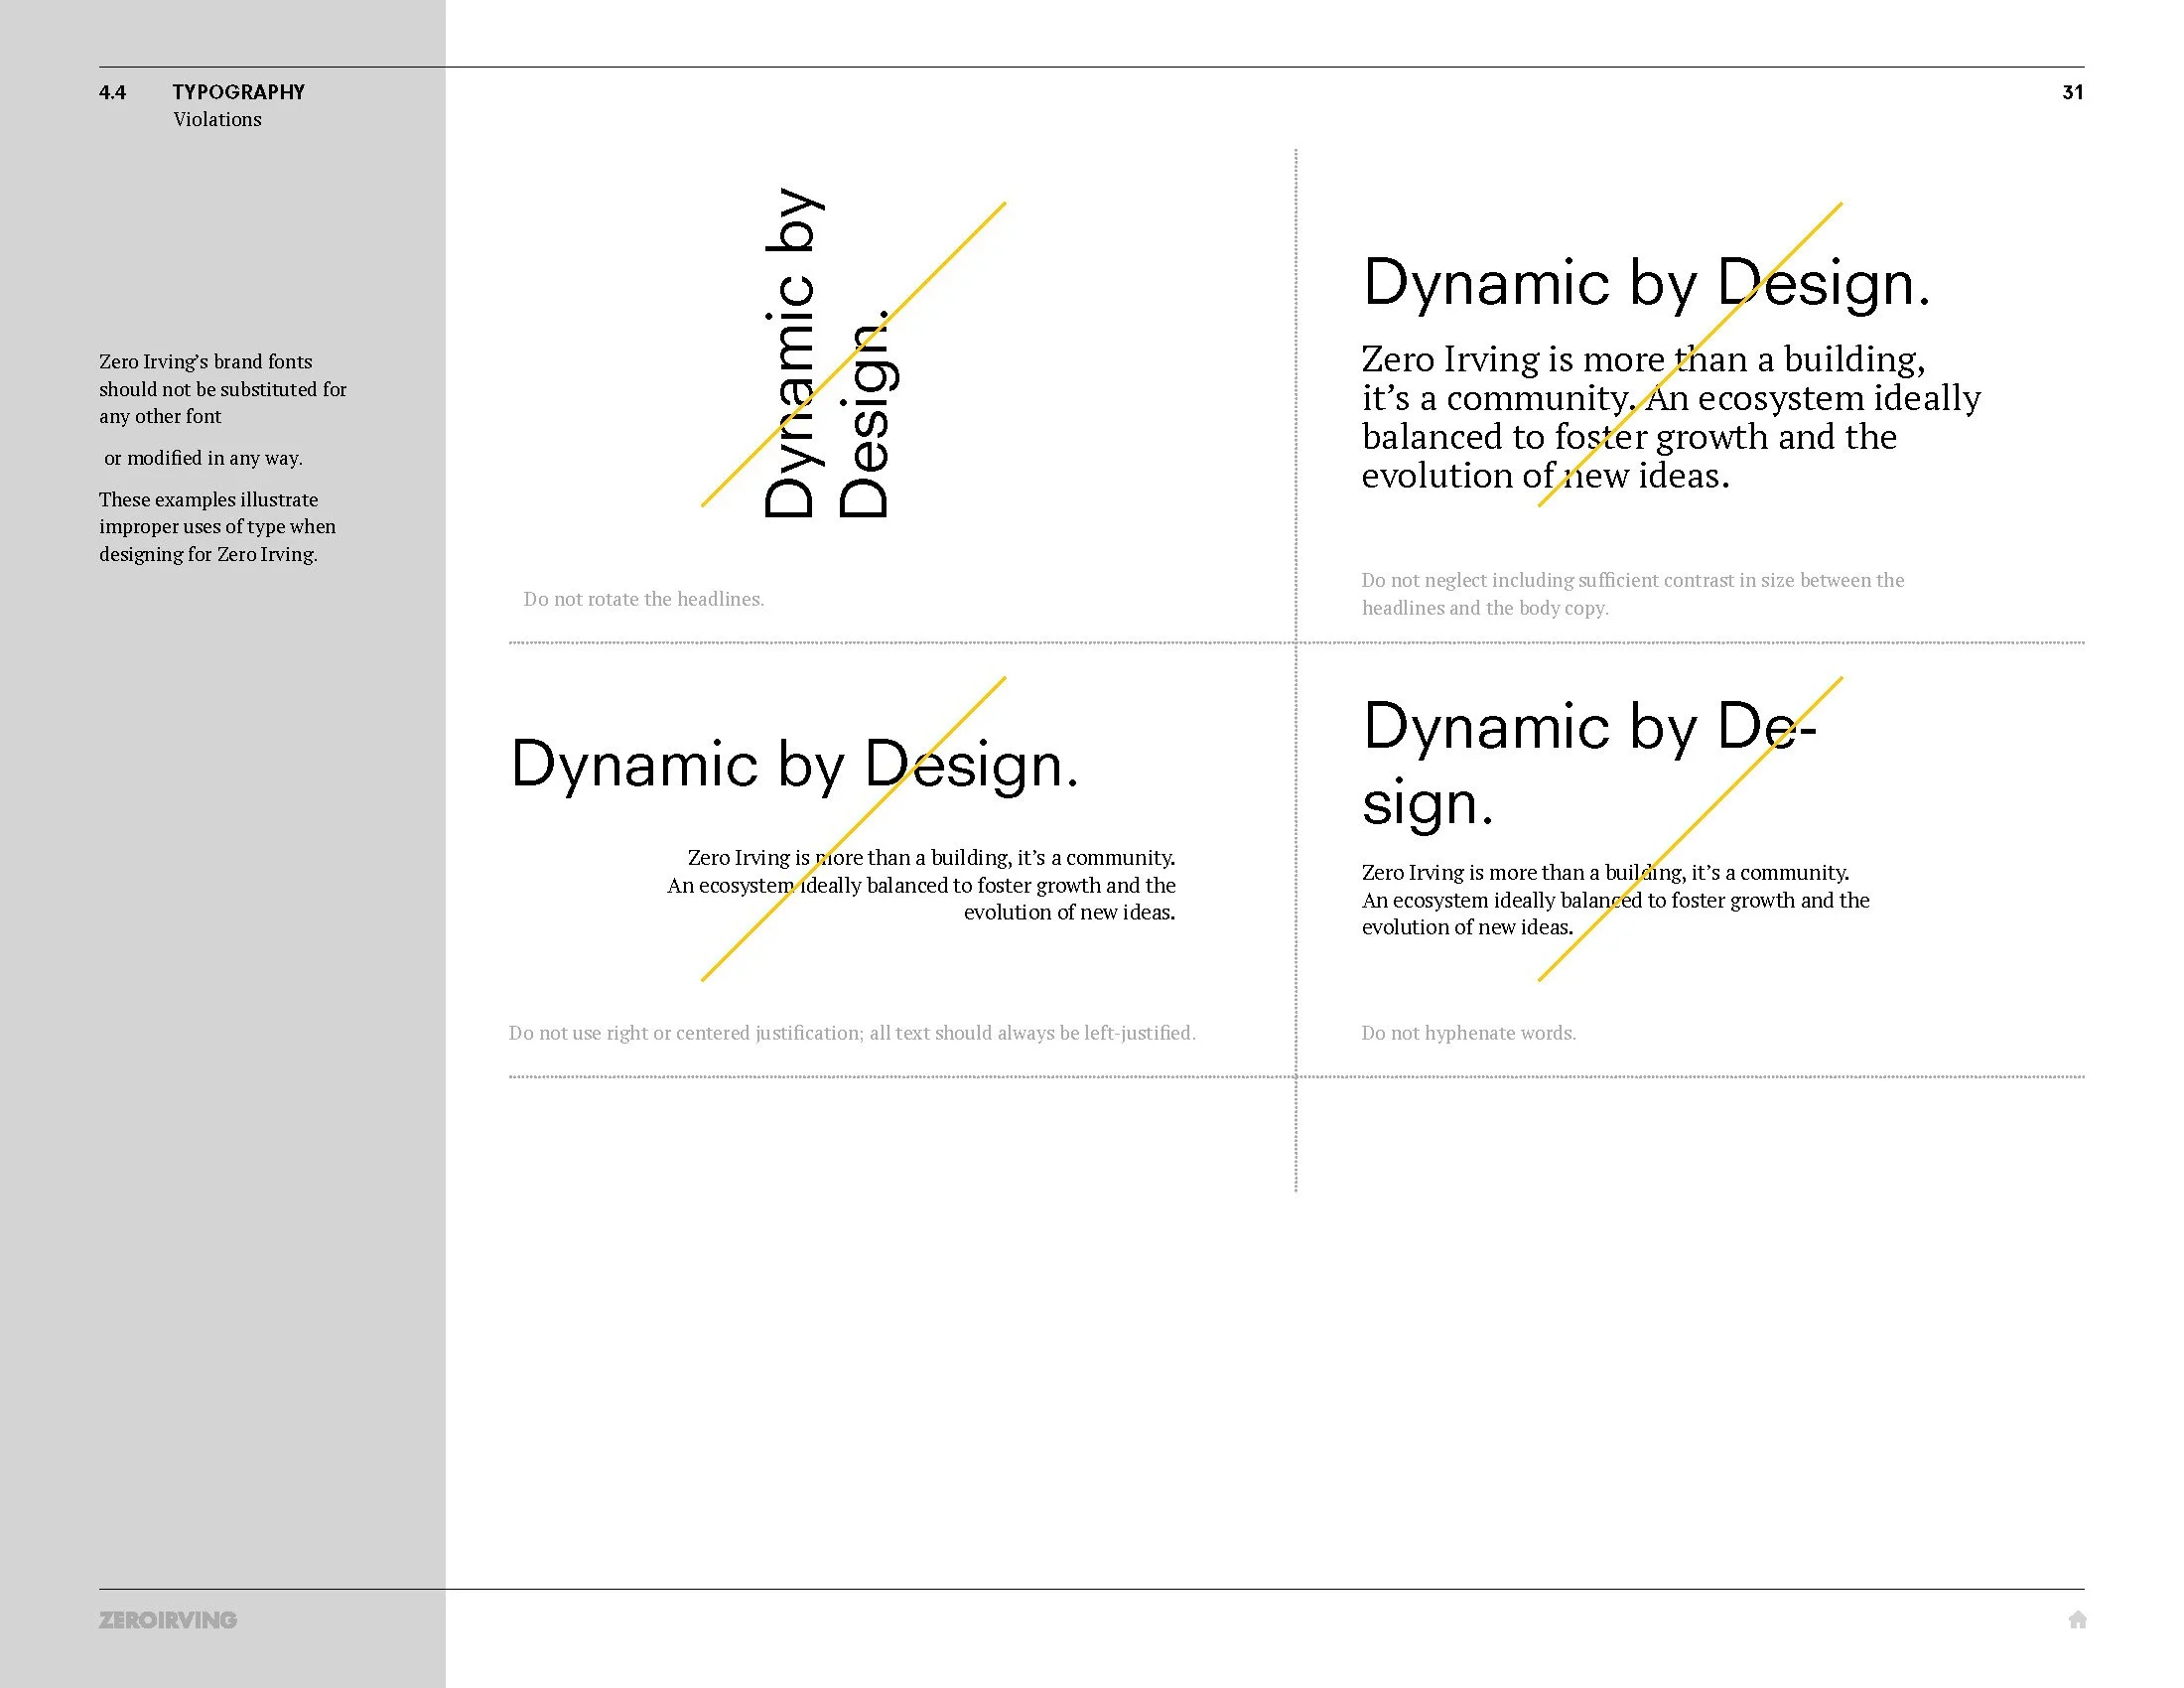Click the 'Do not hyphenate words.' caption
This screenshot has width=2184, height=1688.
coord(1468,1033)
